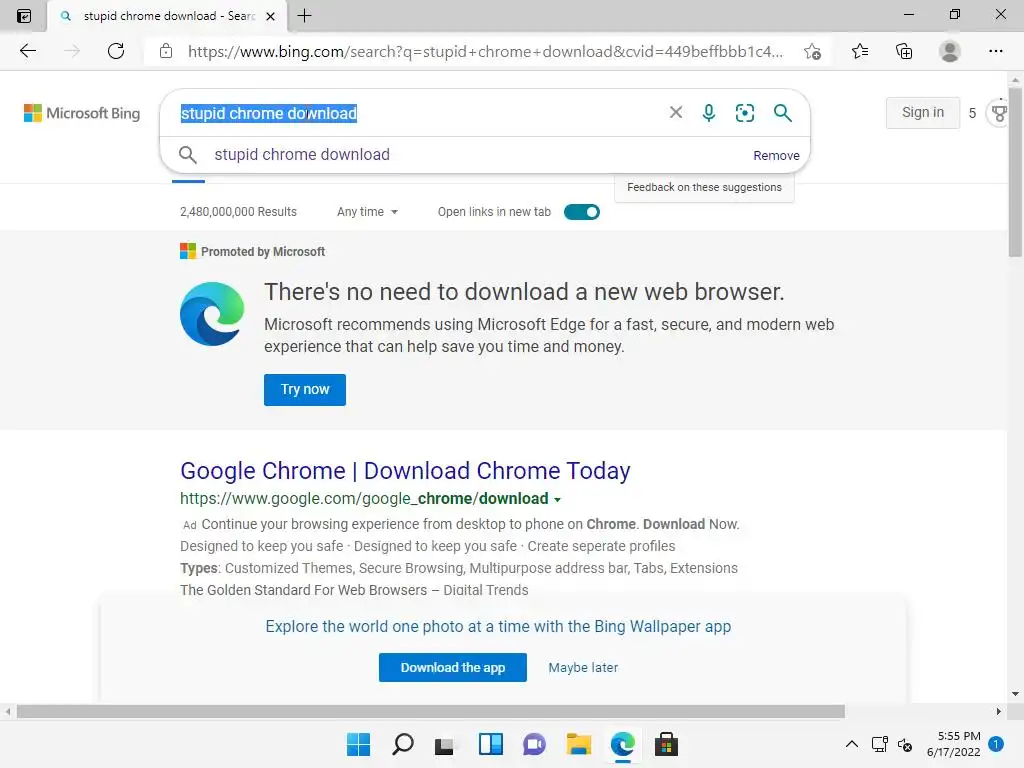Select the stupid chrome download tab
The height and width of the screenshot is (768, 1024).
pyautogui.click(x=167, y=16)
